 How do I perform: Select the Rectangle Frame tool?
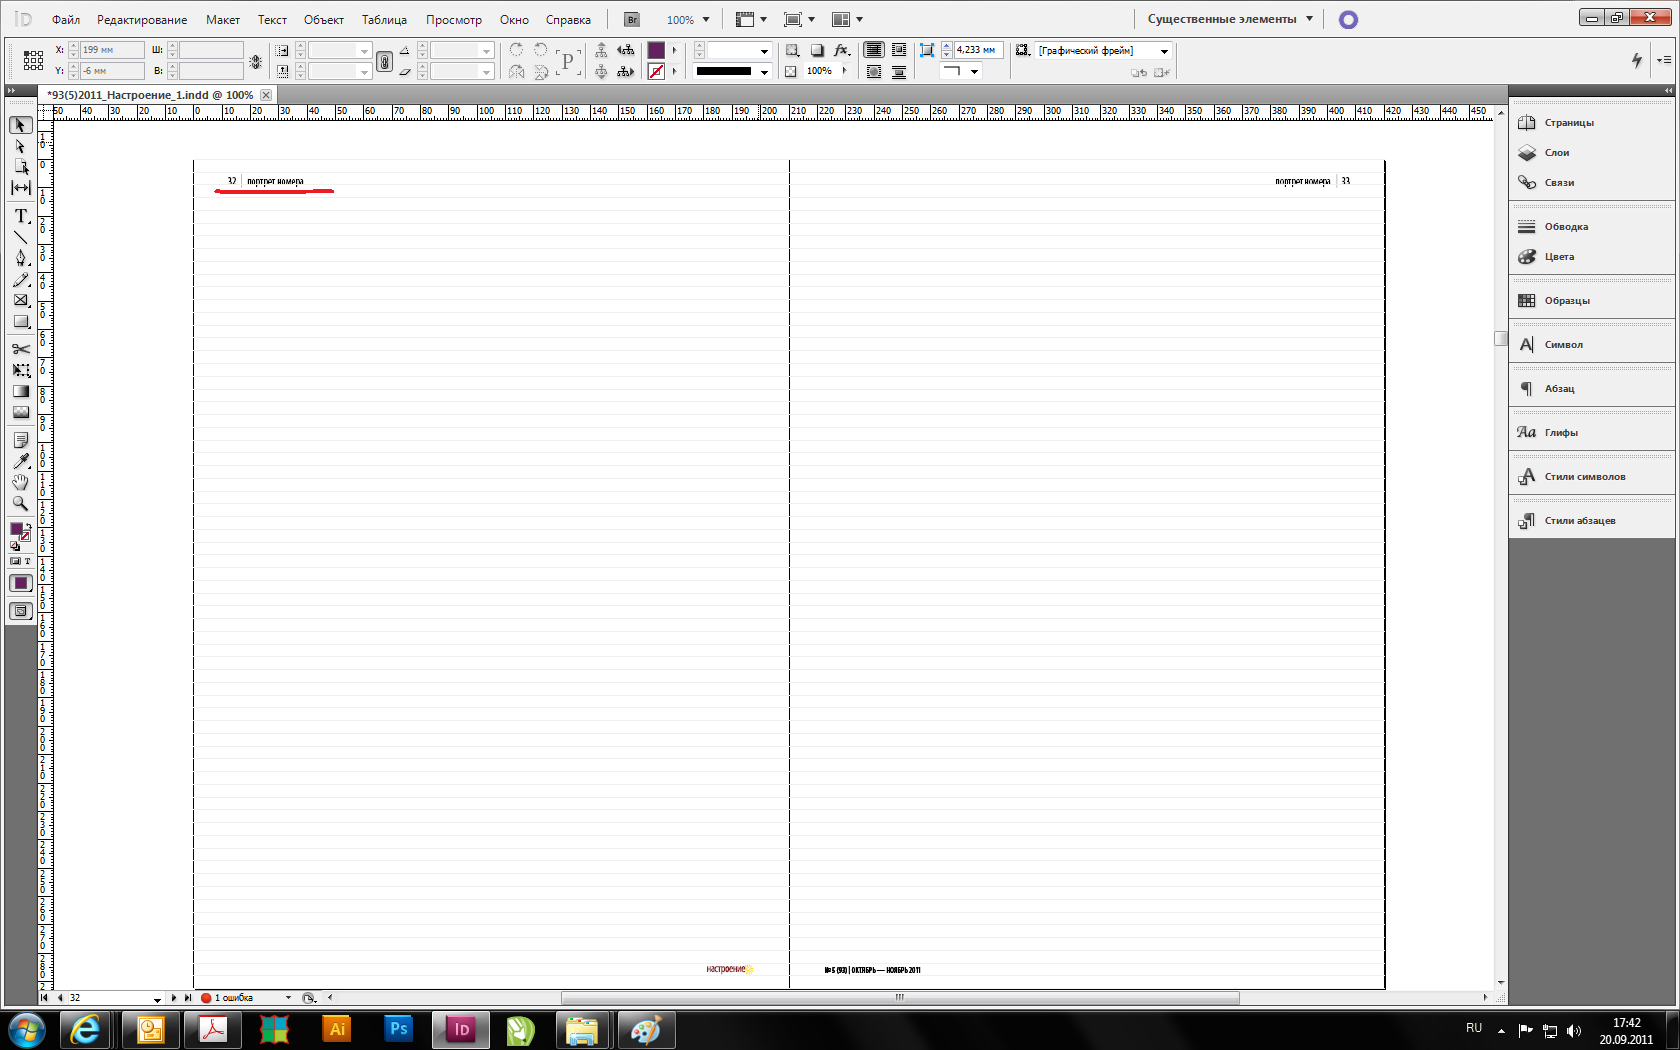click(21, 300)
